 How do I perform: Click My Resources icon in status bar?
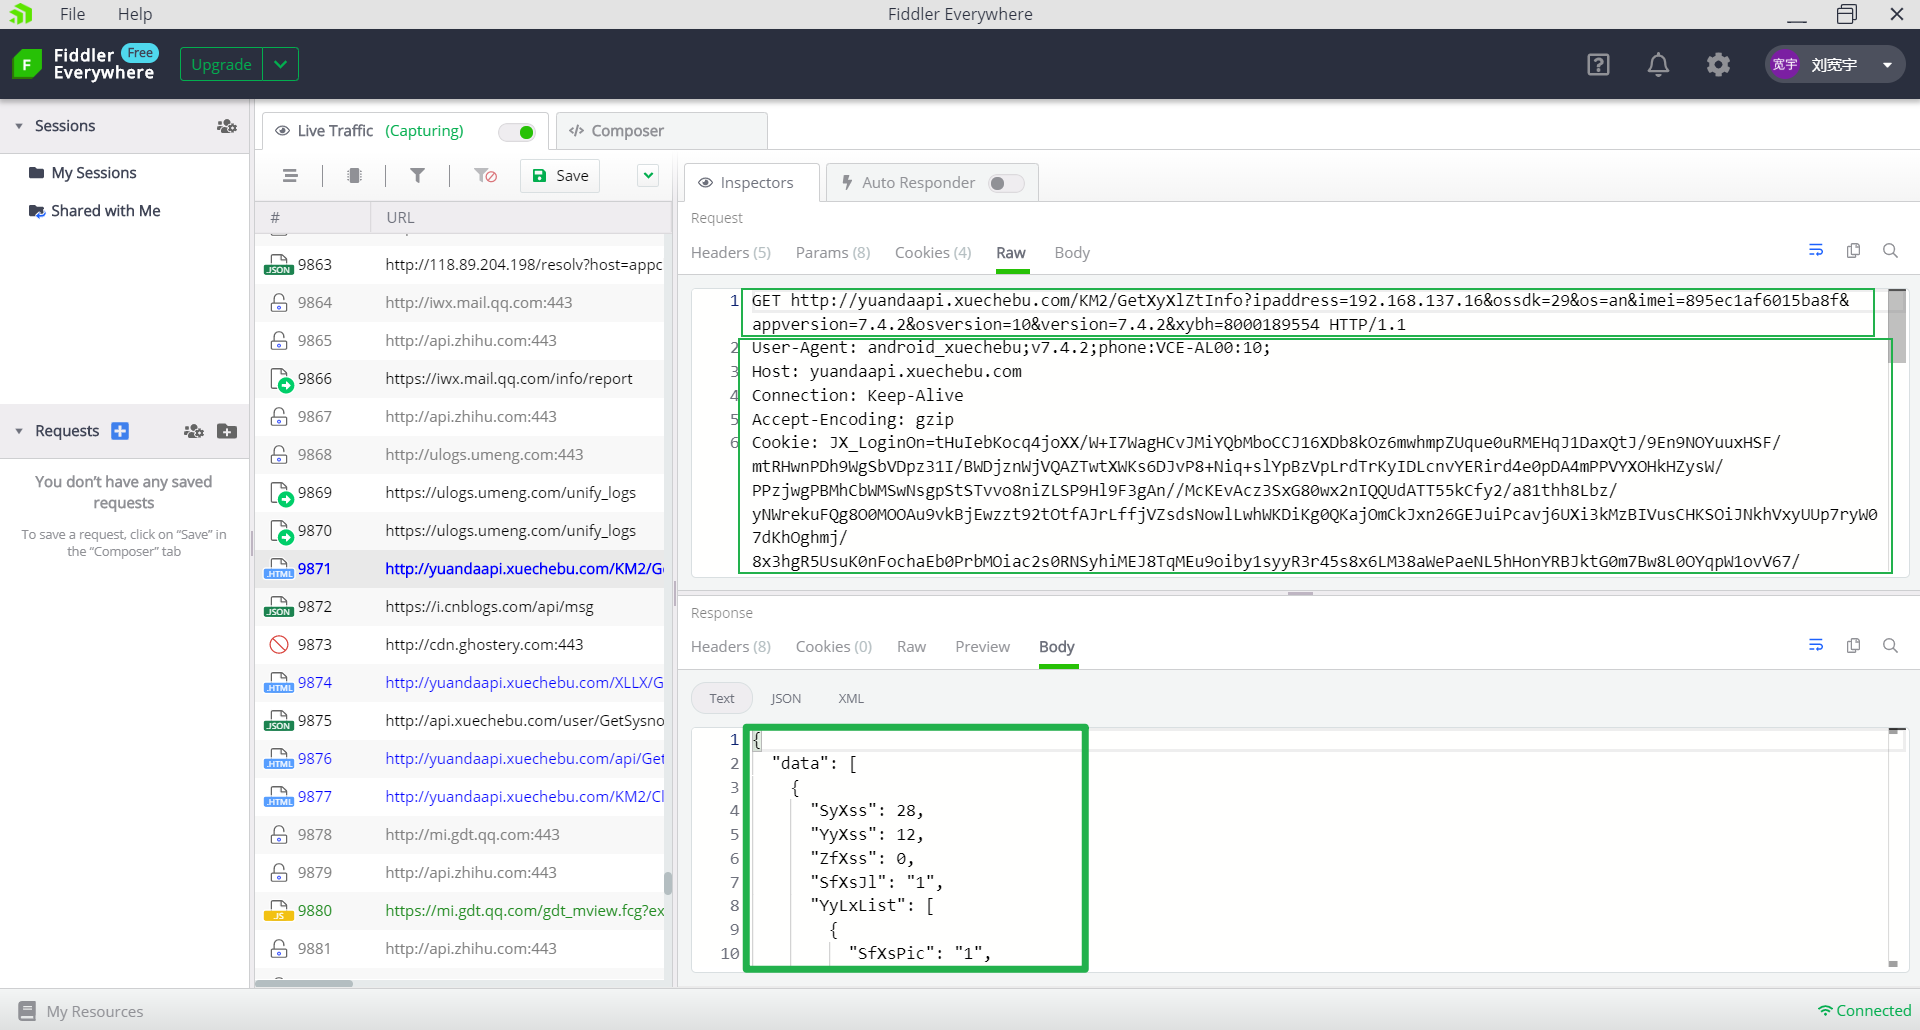pos(27,1011)
